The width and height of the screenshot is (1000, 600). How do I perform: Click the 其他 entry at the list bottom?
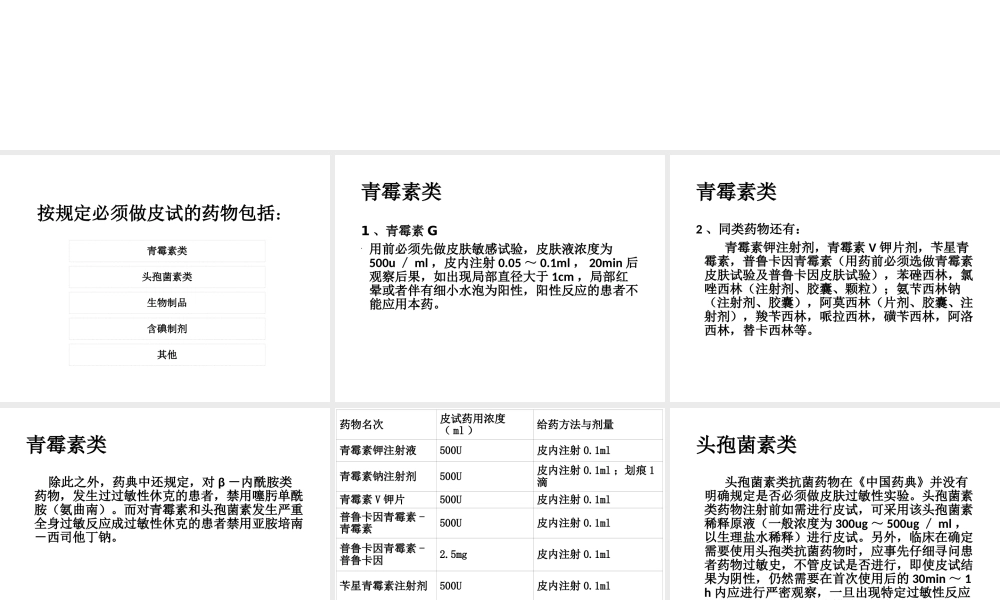click(x=166, y=354)
